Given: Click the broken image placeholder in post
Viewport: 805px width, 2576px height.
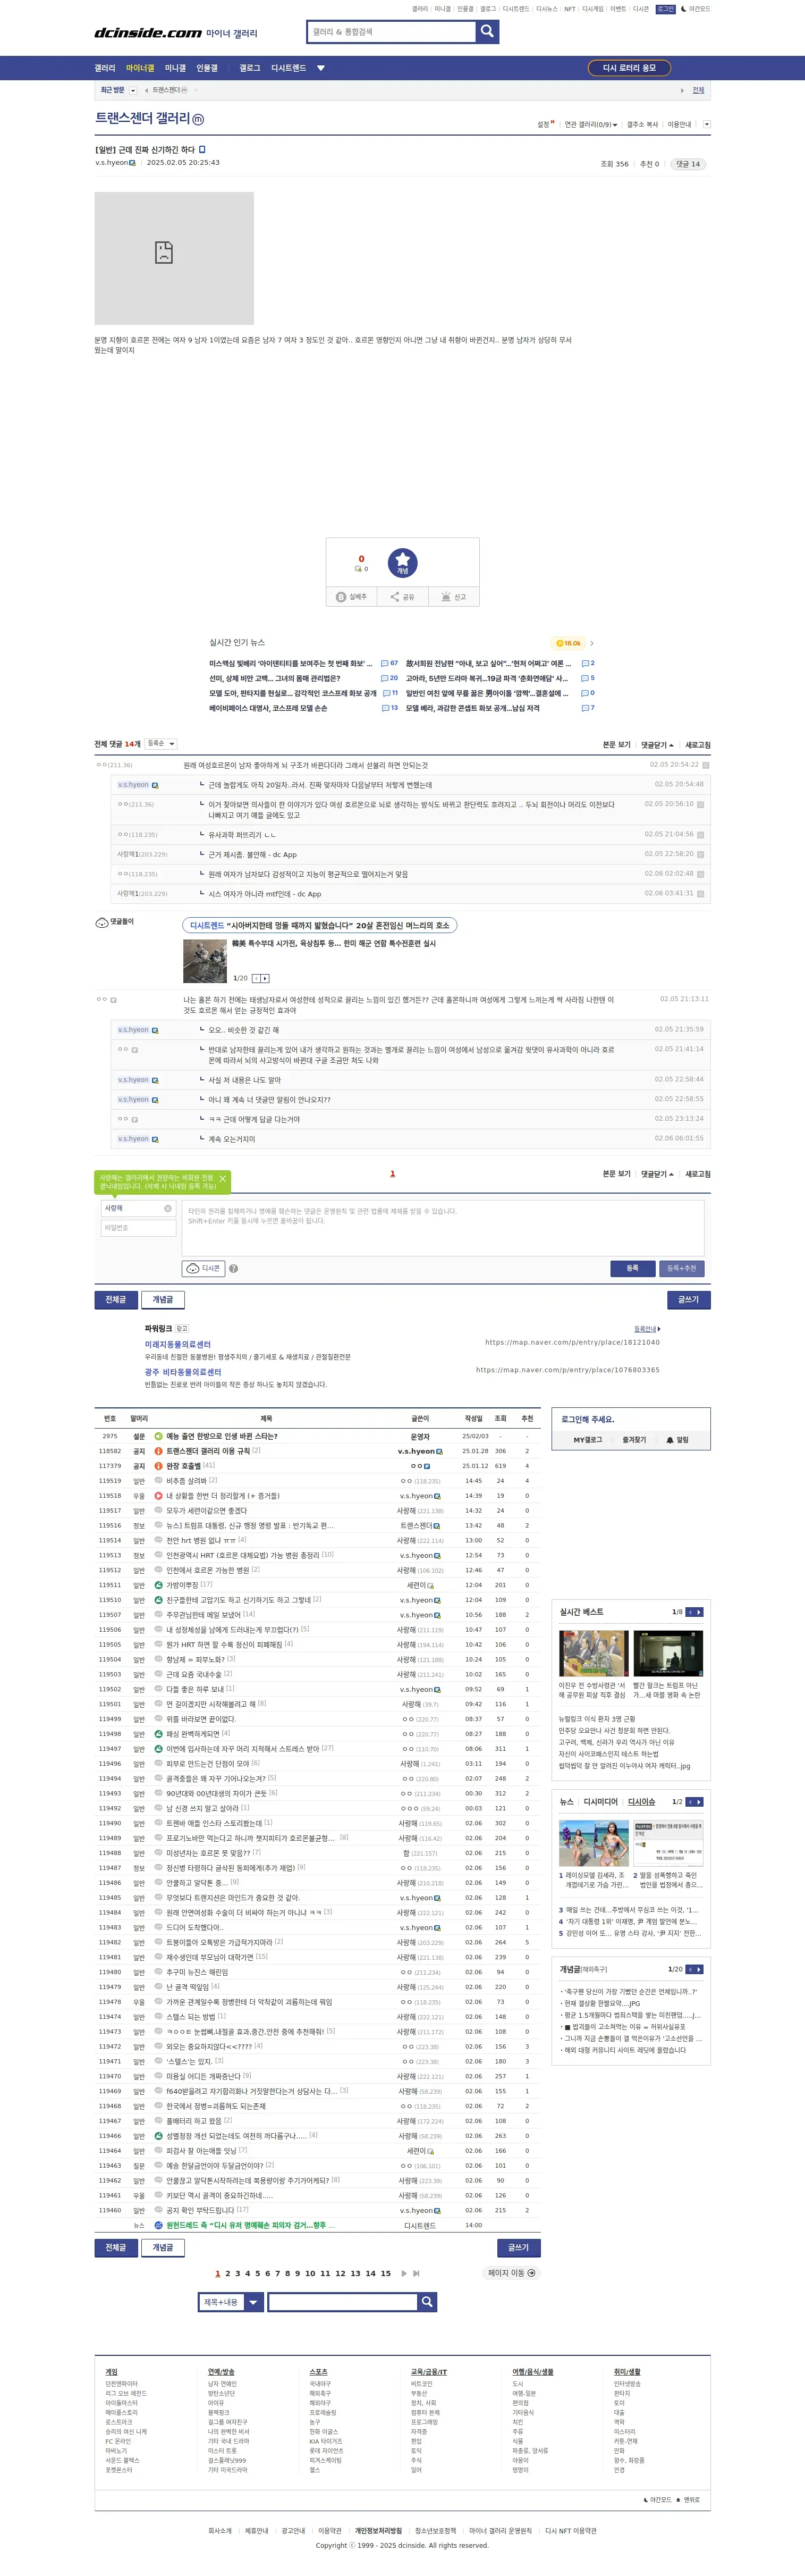Looking at the screenshot, I should (174, 258).
